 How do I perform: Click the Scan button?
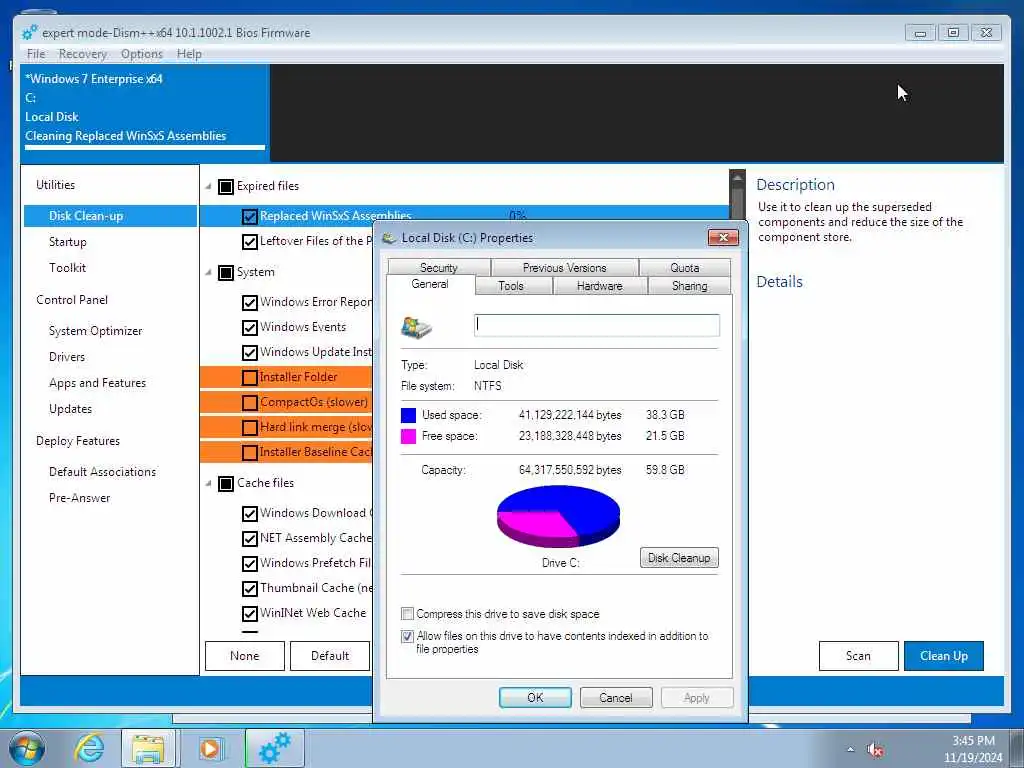point(858,656)
